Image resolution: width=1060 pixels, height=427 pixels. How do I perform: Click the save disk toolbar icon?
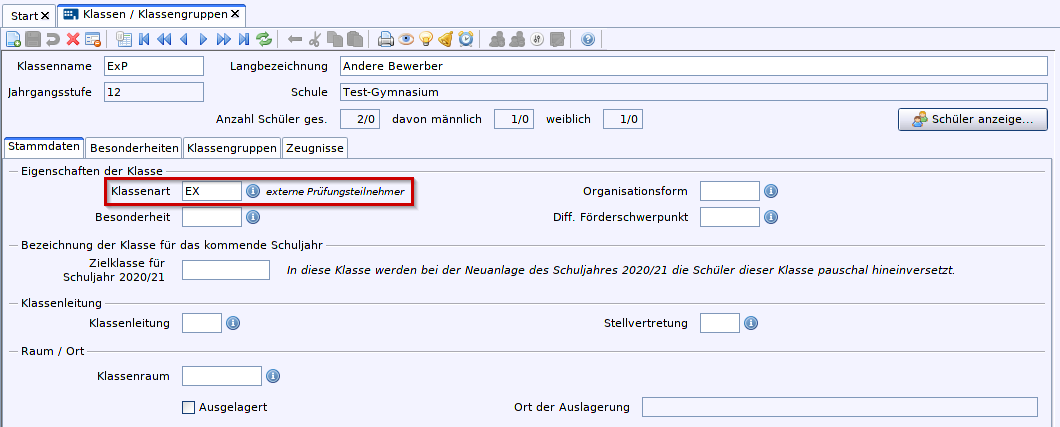tap(33, 39)
